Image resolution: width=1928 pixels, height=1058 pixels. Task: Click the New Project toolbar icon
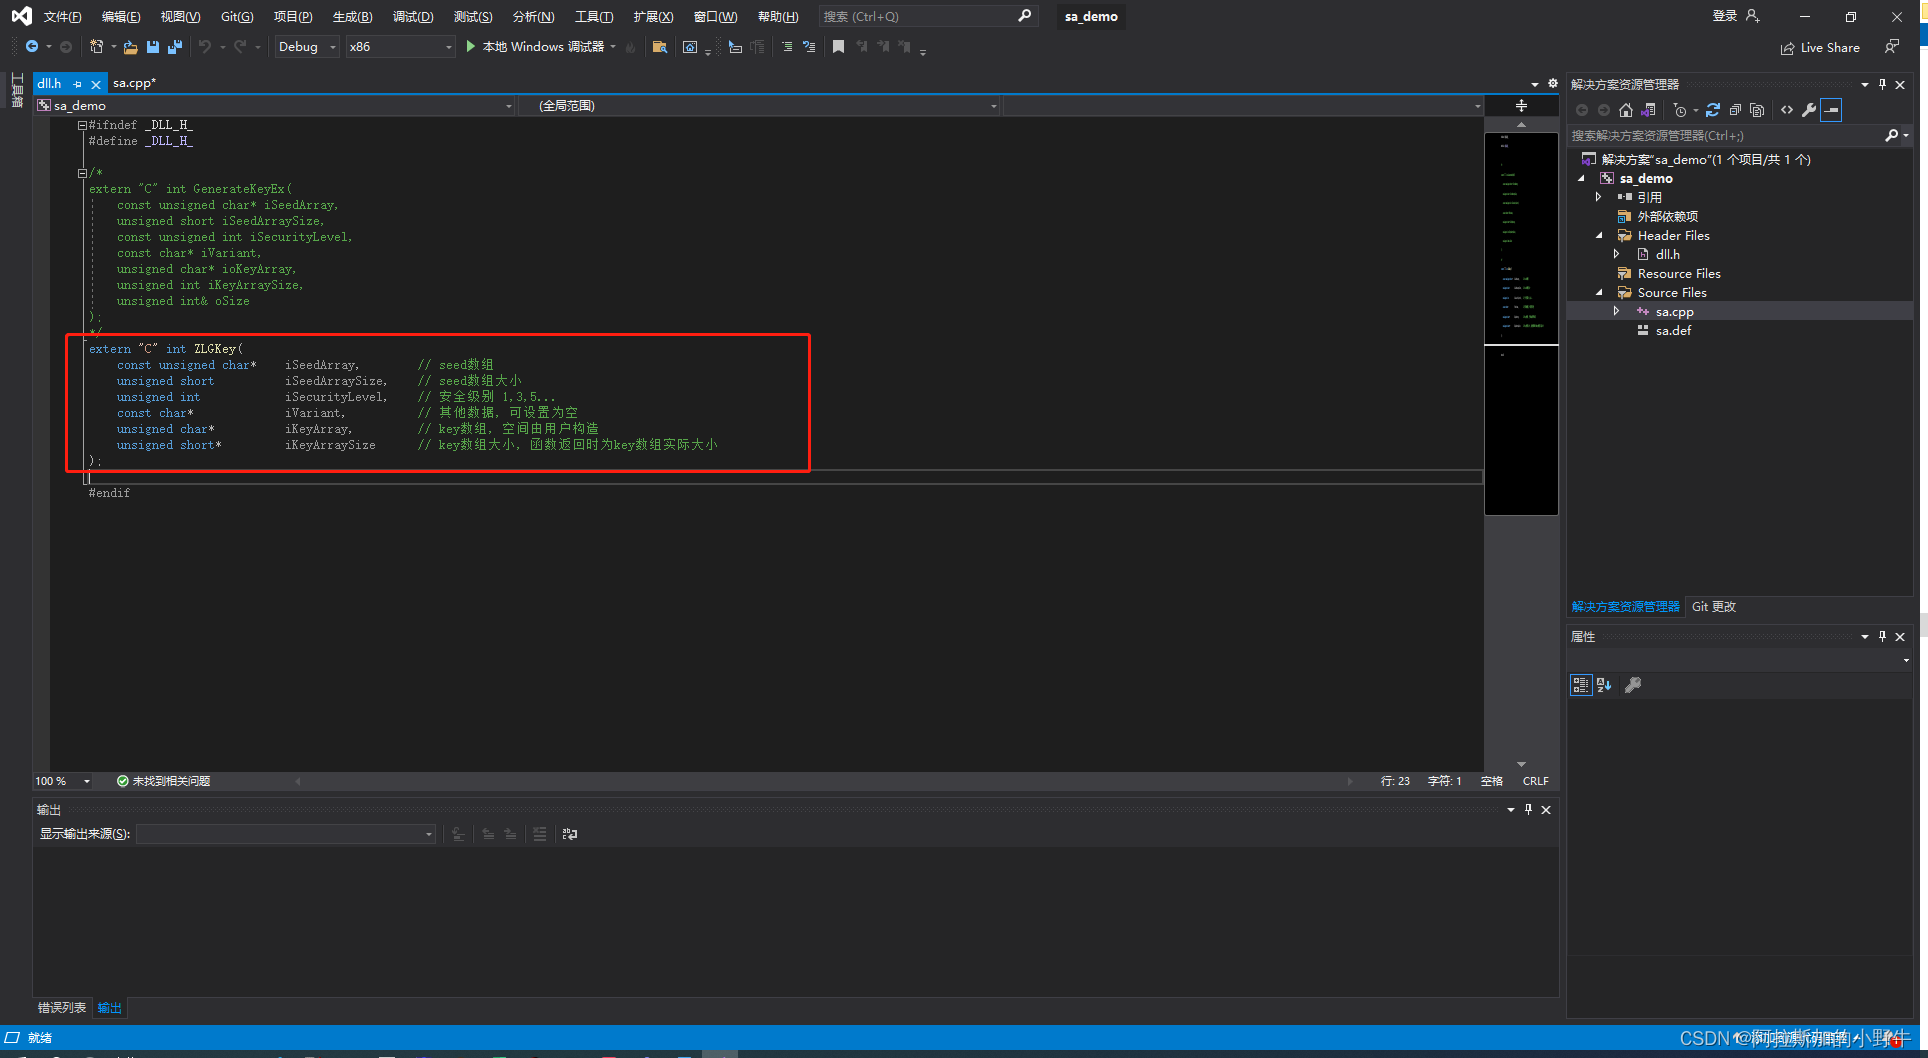[x=96, y=47]
